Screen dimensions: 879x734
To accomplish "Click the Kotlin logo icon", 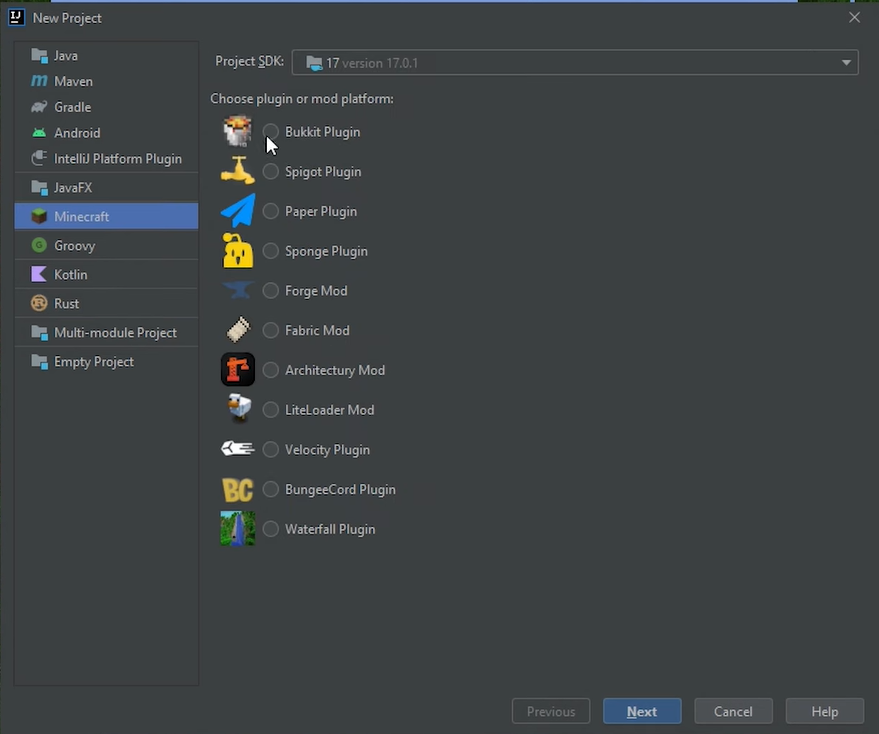I will (39, 274).
